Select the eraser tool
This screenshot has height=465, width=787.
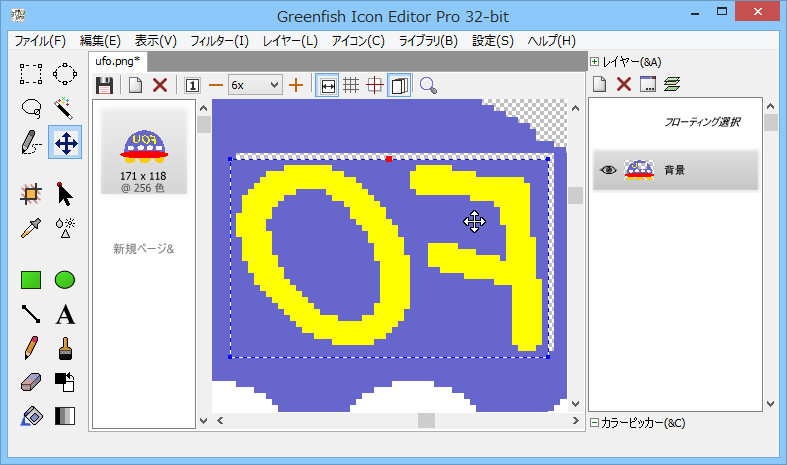click(x=31, y=382)
